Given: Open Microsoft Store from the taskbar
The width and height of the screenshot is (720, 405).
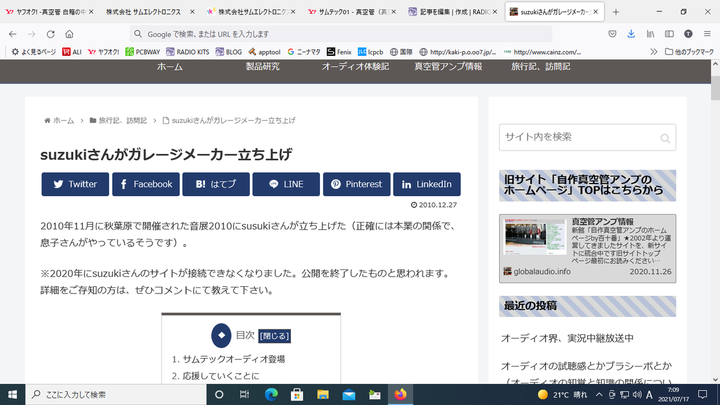Looking at the screenshot, I should pos(297,394).
